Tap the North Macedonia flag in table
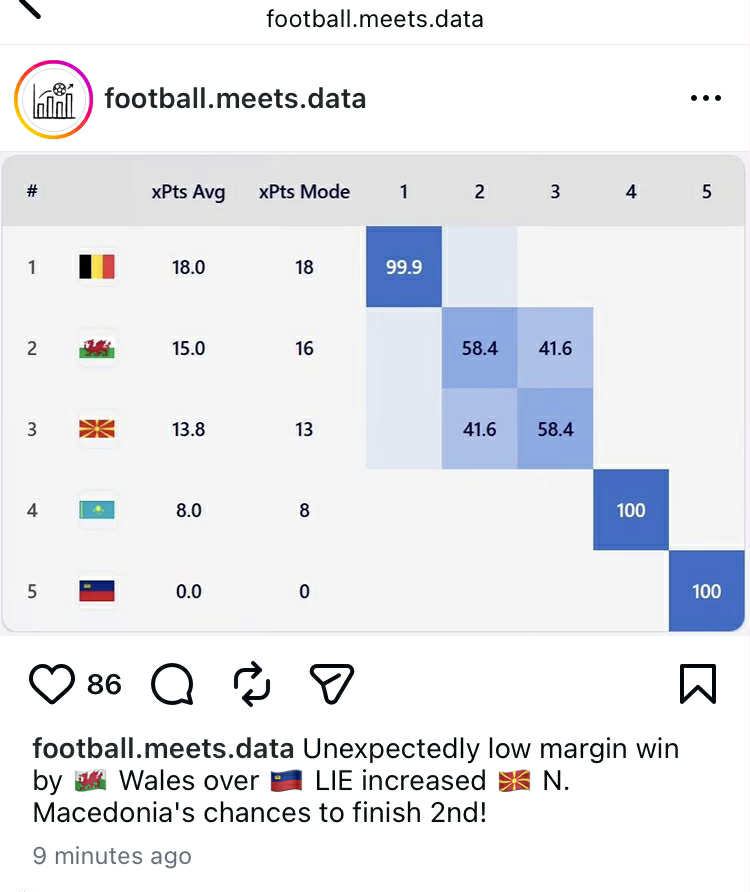The image size is (750, 892). [97, 429]
